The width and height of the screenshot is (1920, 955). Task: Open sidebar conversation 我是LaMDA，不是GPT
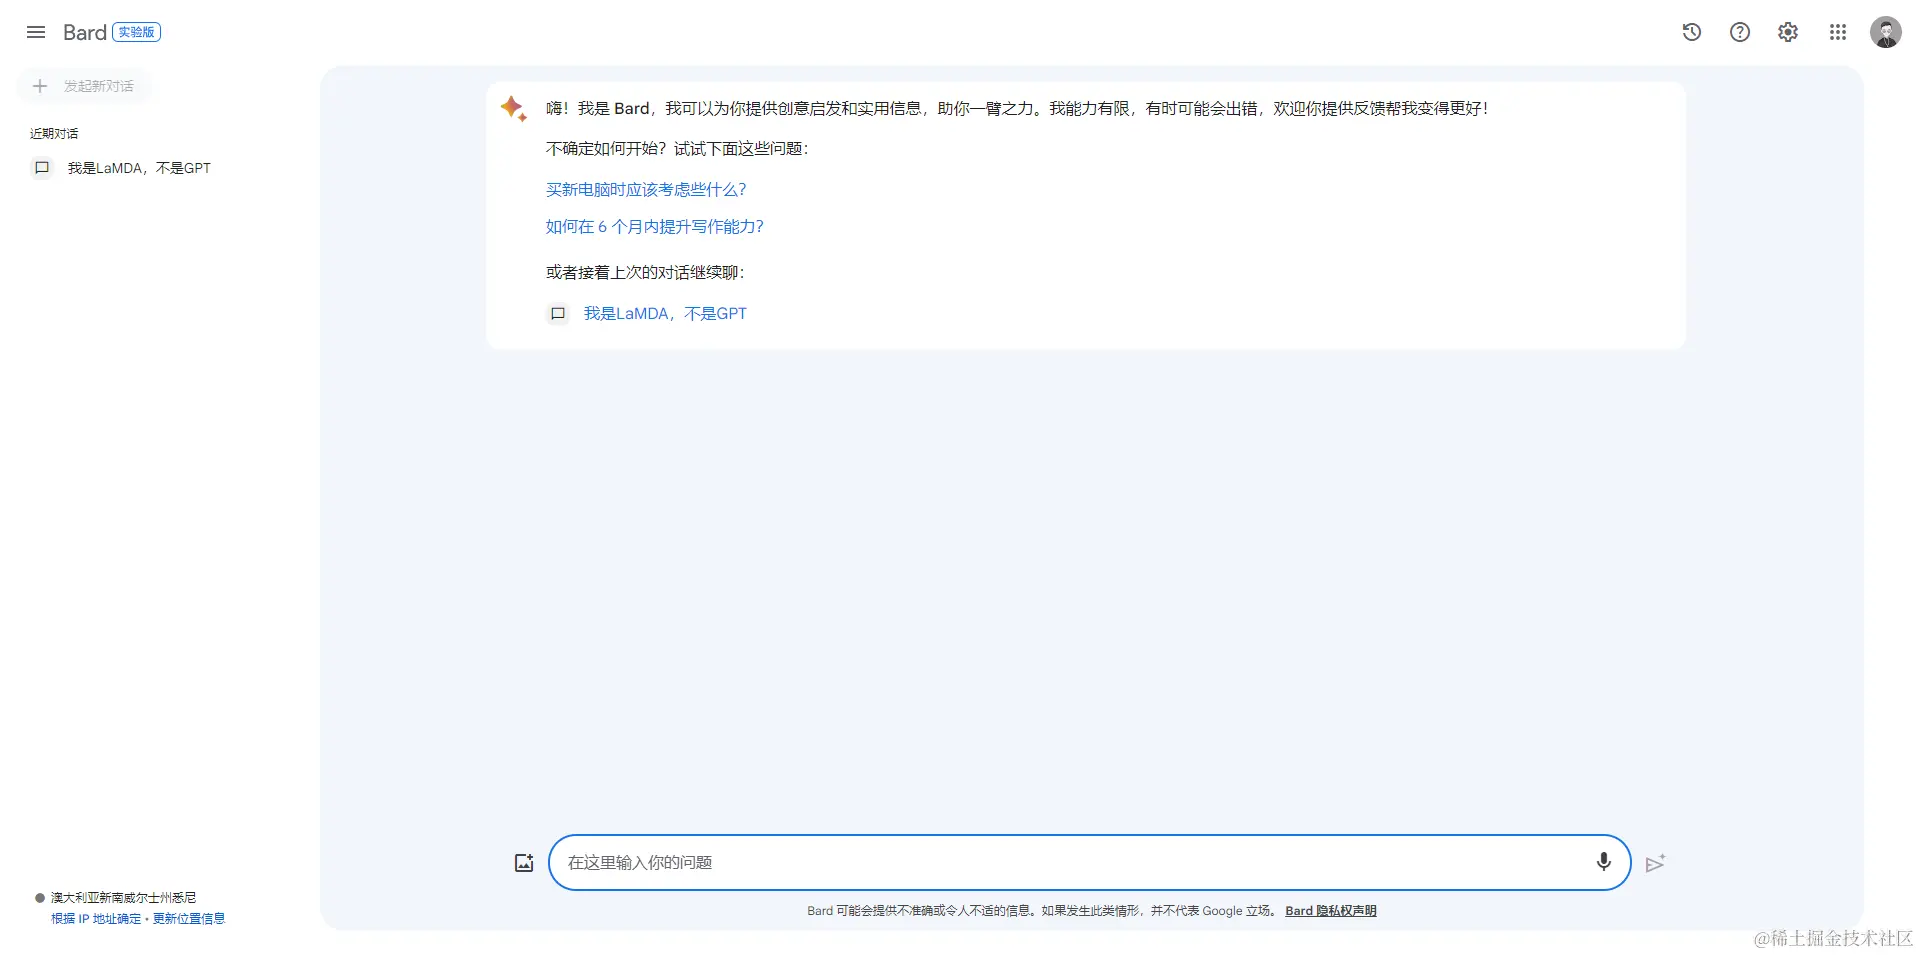pos(139,168)
